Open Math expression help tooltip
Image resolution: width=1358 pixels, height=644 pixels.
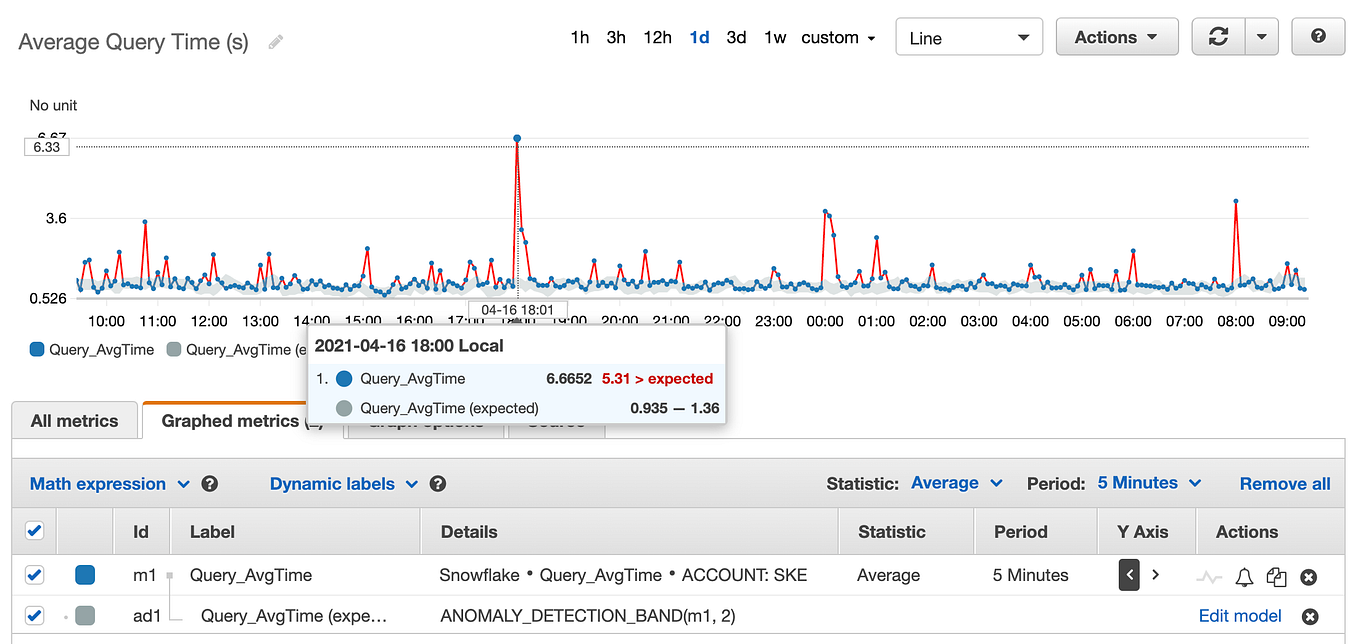[209, 483]
